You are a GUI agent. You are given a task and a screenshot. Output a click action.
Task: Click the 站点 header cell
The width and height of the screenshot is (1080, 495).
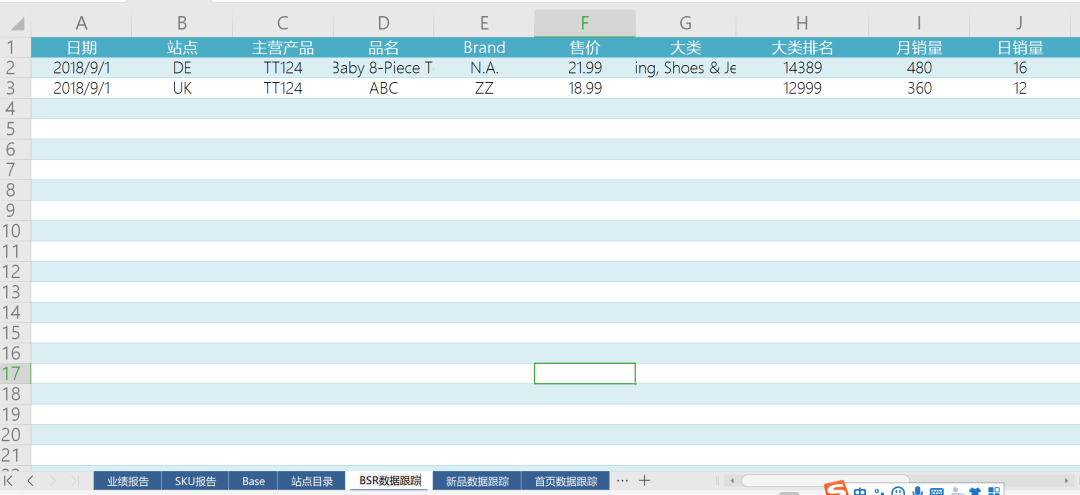tap(182, 48)
